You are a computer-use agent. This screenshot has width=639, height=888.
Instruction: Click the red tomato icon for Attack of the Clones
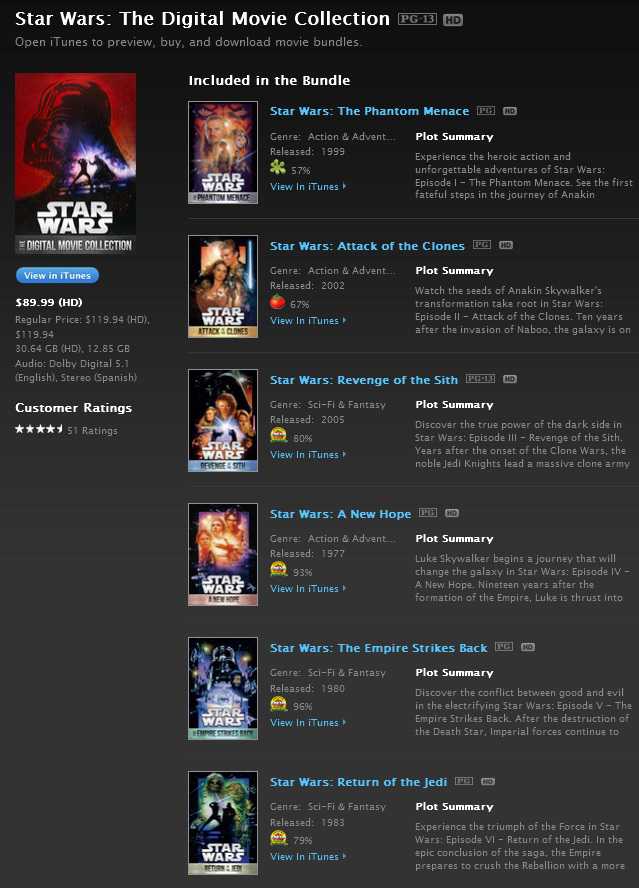point(278,302)
